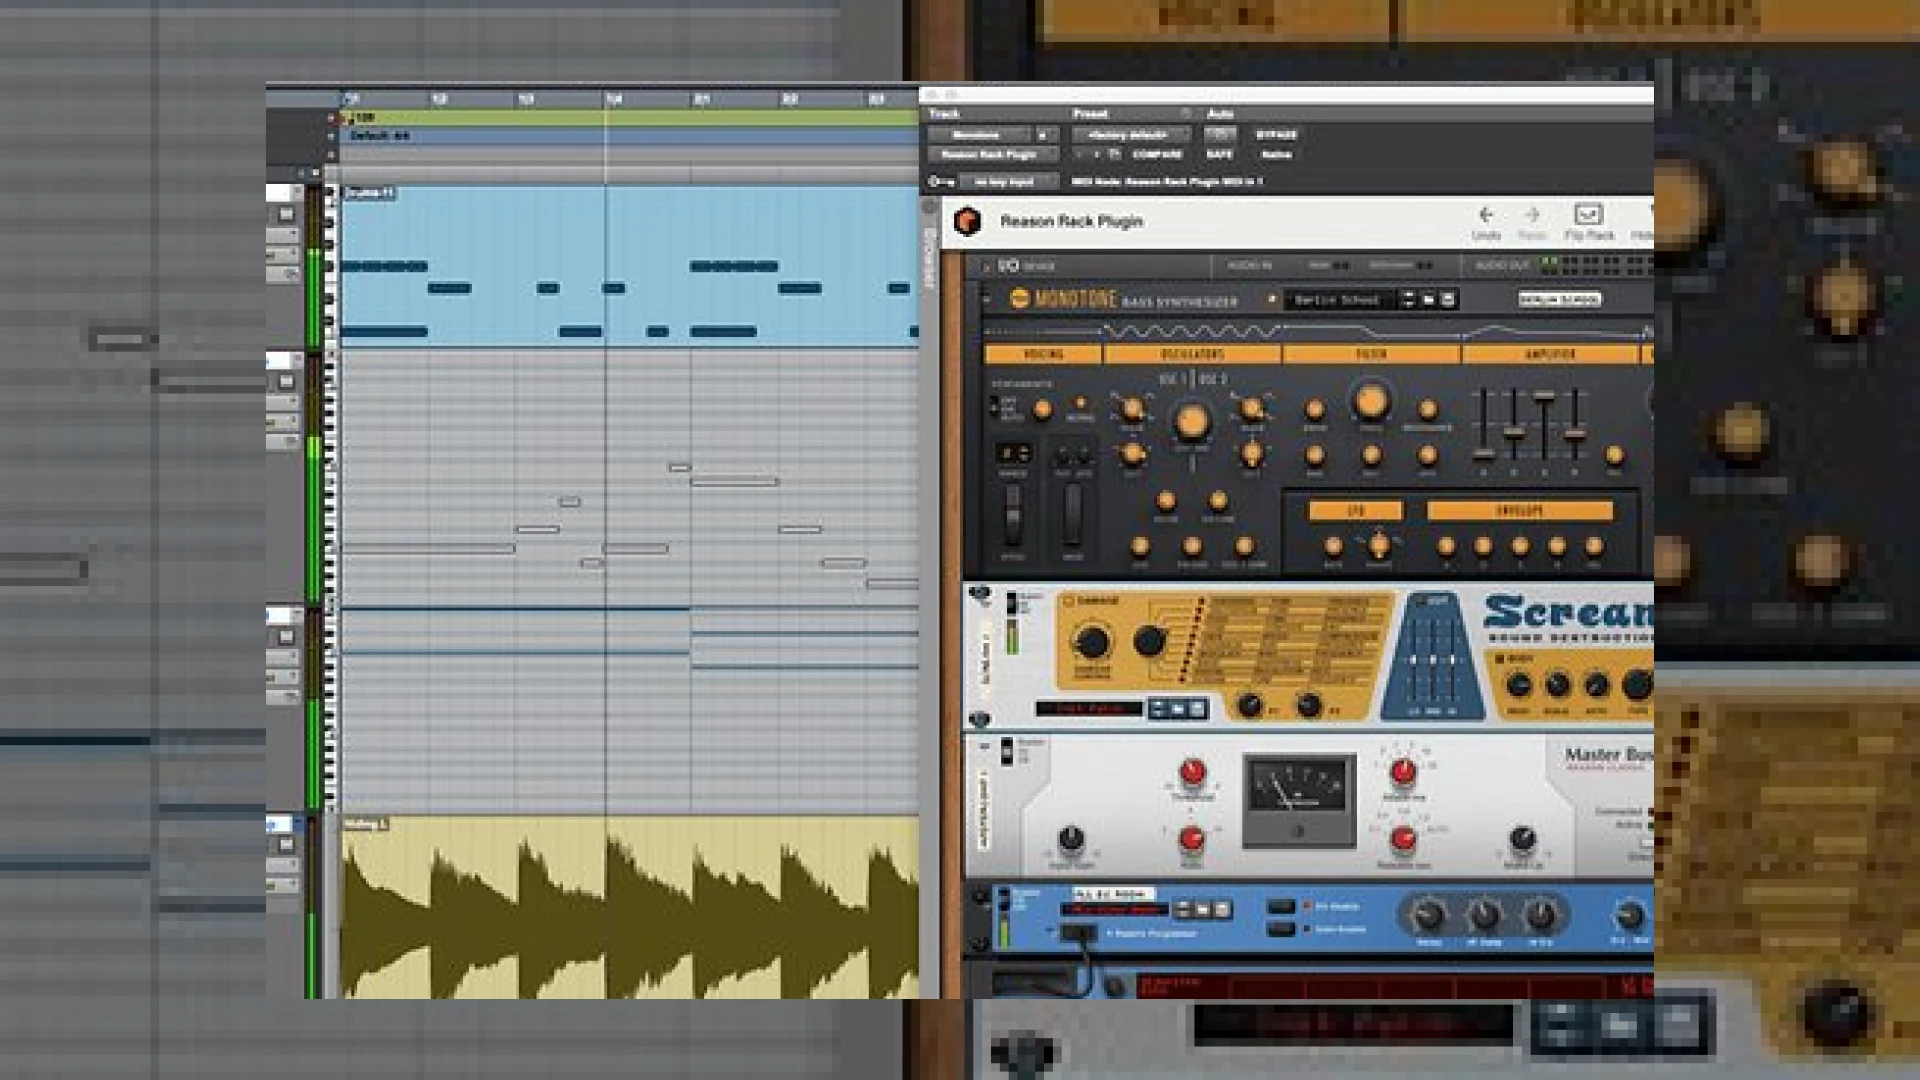Image resolution: width=1920 pixels, height=1080 pixels.
Task: Click the RV7000 device name label
Action: (x=1113, y=893)
